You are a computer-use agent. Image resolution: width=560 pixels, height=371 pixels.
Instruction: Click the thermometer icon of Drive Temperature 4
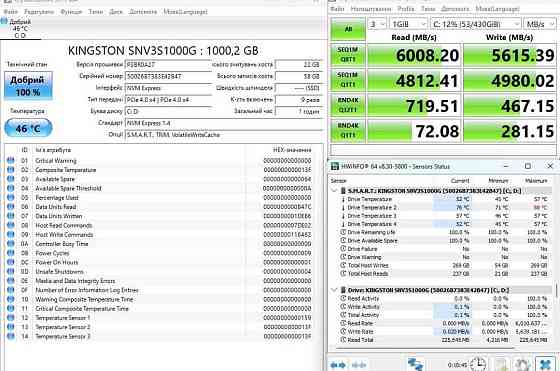[343, 224]
